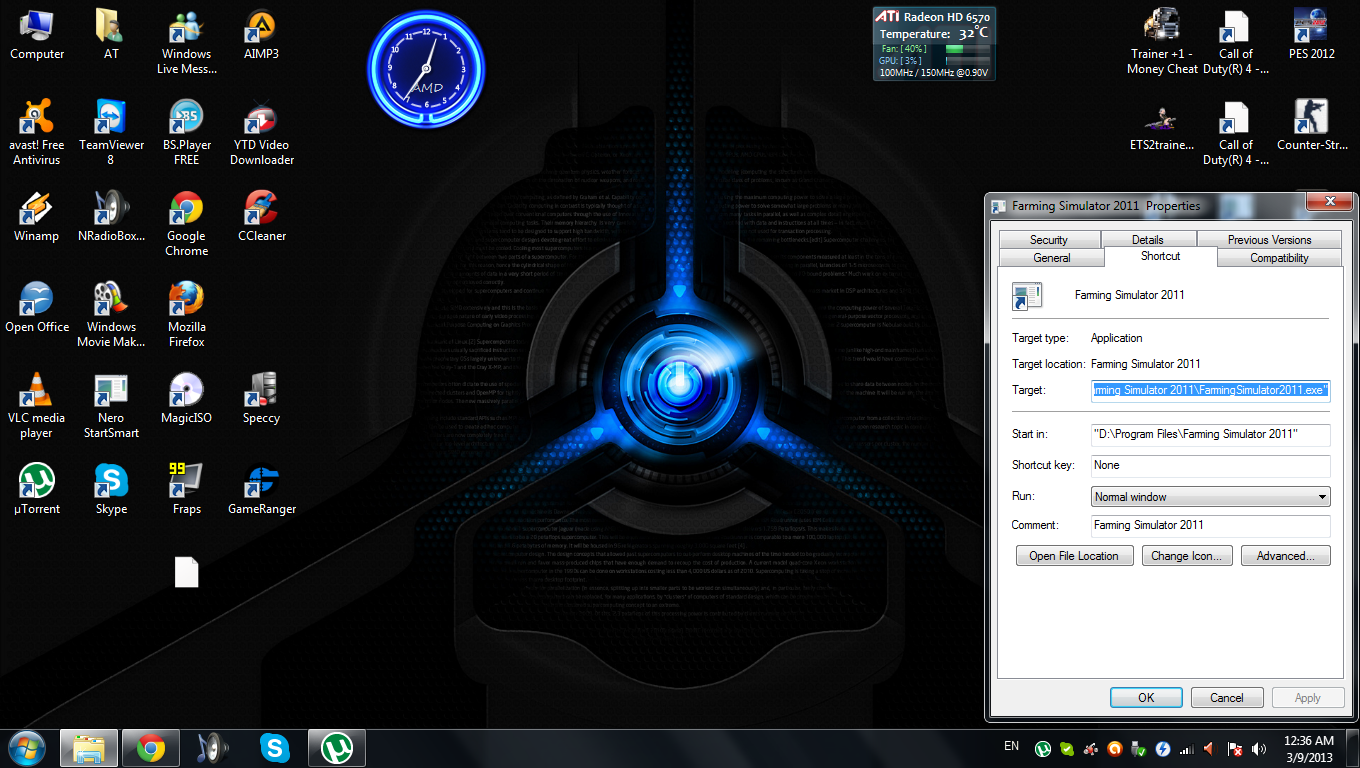1360x768 pixels.
Task: Click the Skype taskbar icon
Action: pyautogui.click(x=274, y=748)
